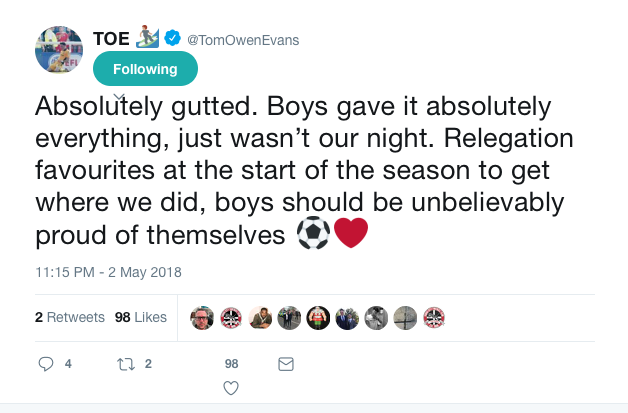628x413 pixels.
Task: Click the reply speech bubble icon
Action: (x=45, y=365)
